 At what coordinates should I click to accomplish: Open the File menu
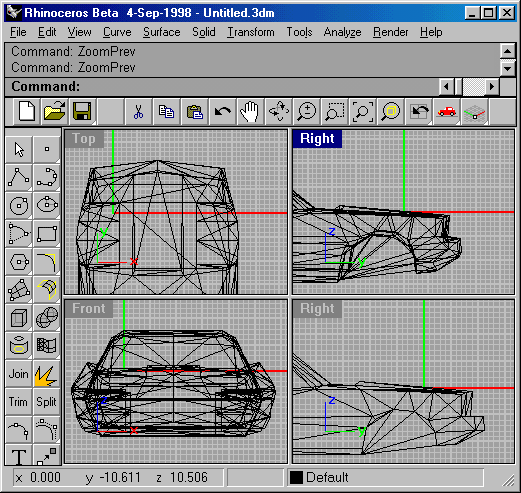pos(18,32)
